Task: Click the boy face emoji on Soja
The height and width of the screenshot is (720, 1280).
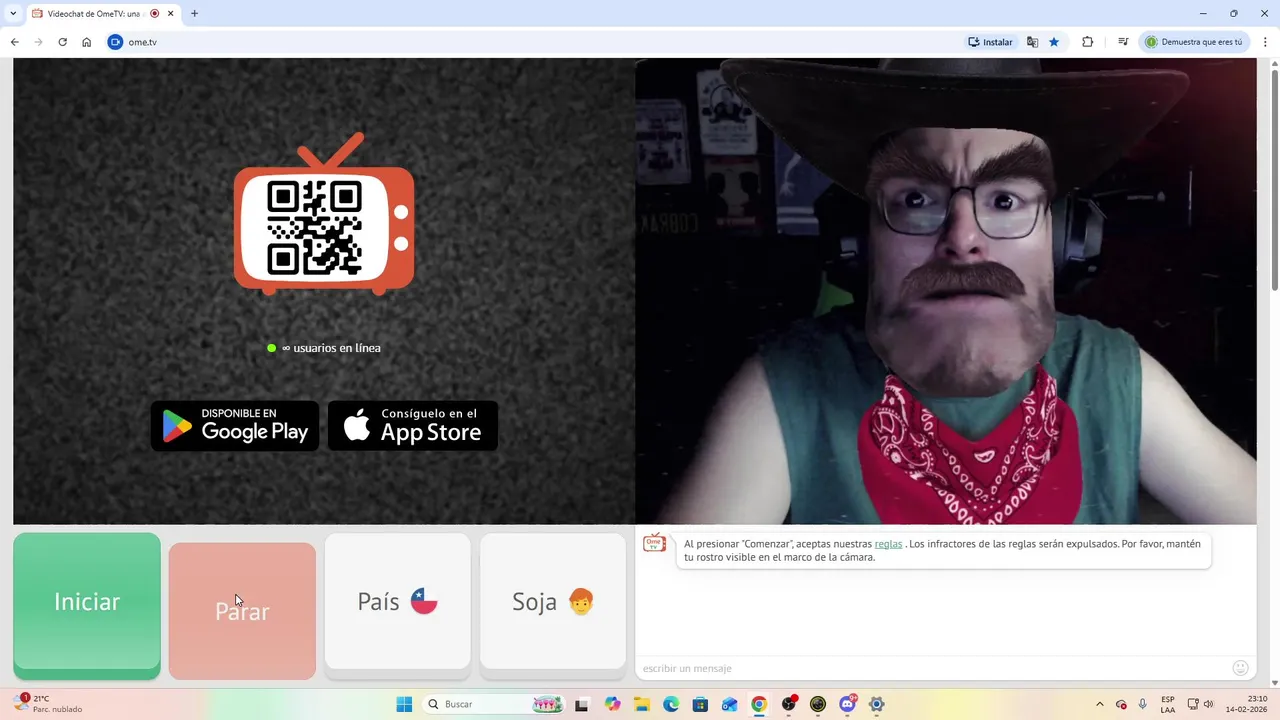Action: tap(581, 601)
